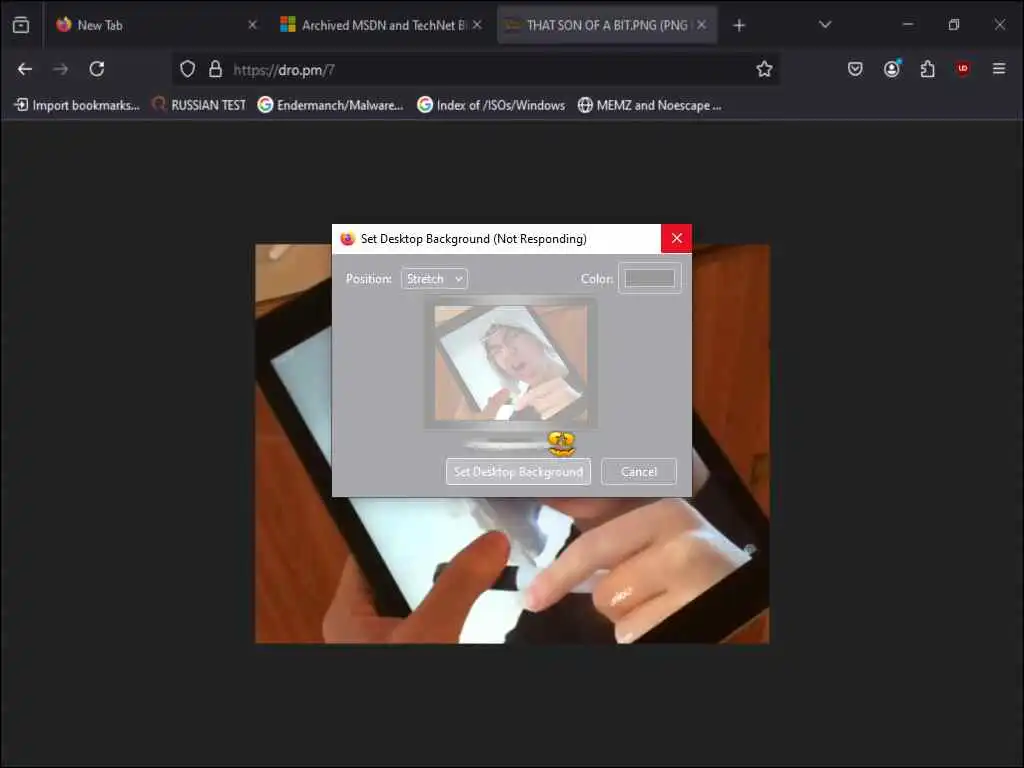Minimize the Firefox window
1024x768 pixels.
click(x=908, y=25)
